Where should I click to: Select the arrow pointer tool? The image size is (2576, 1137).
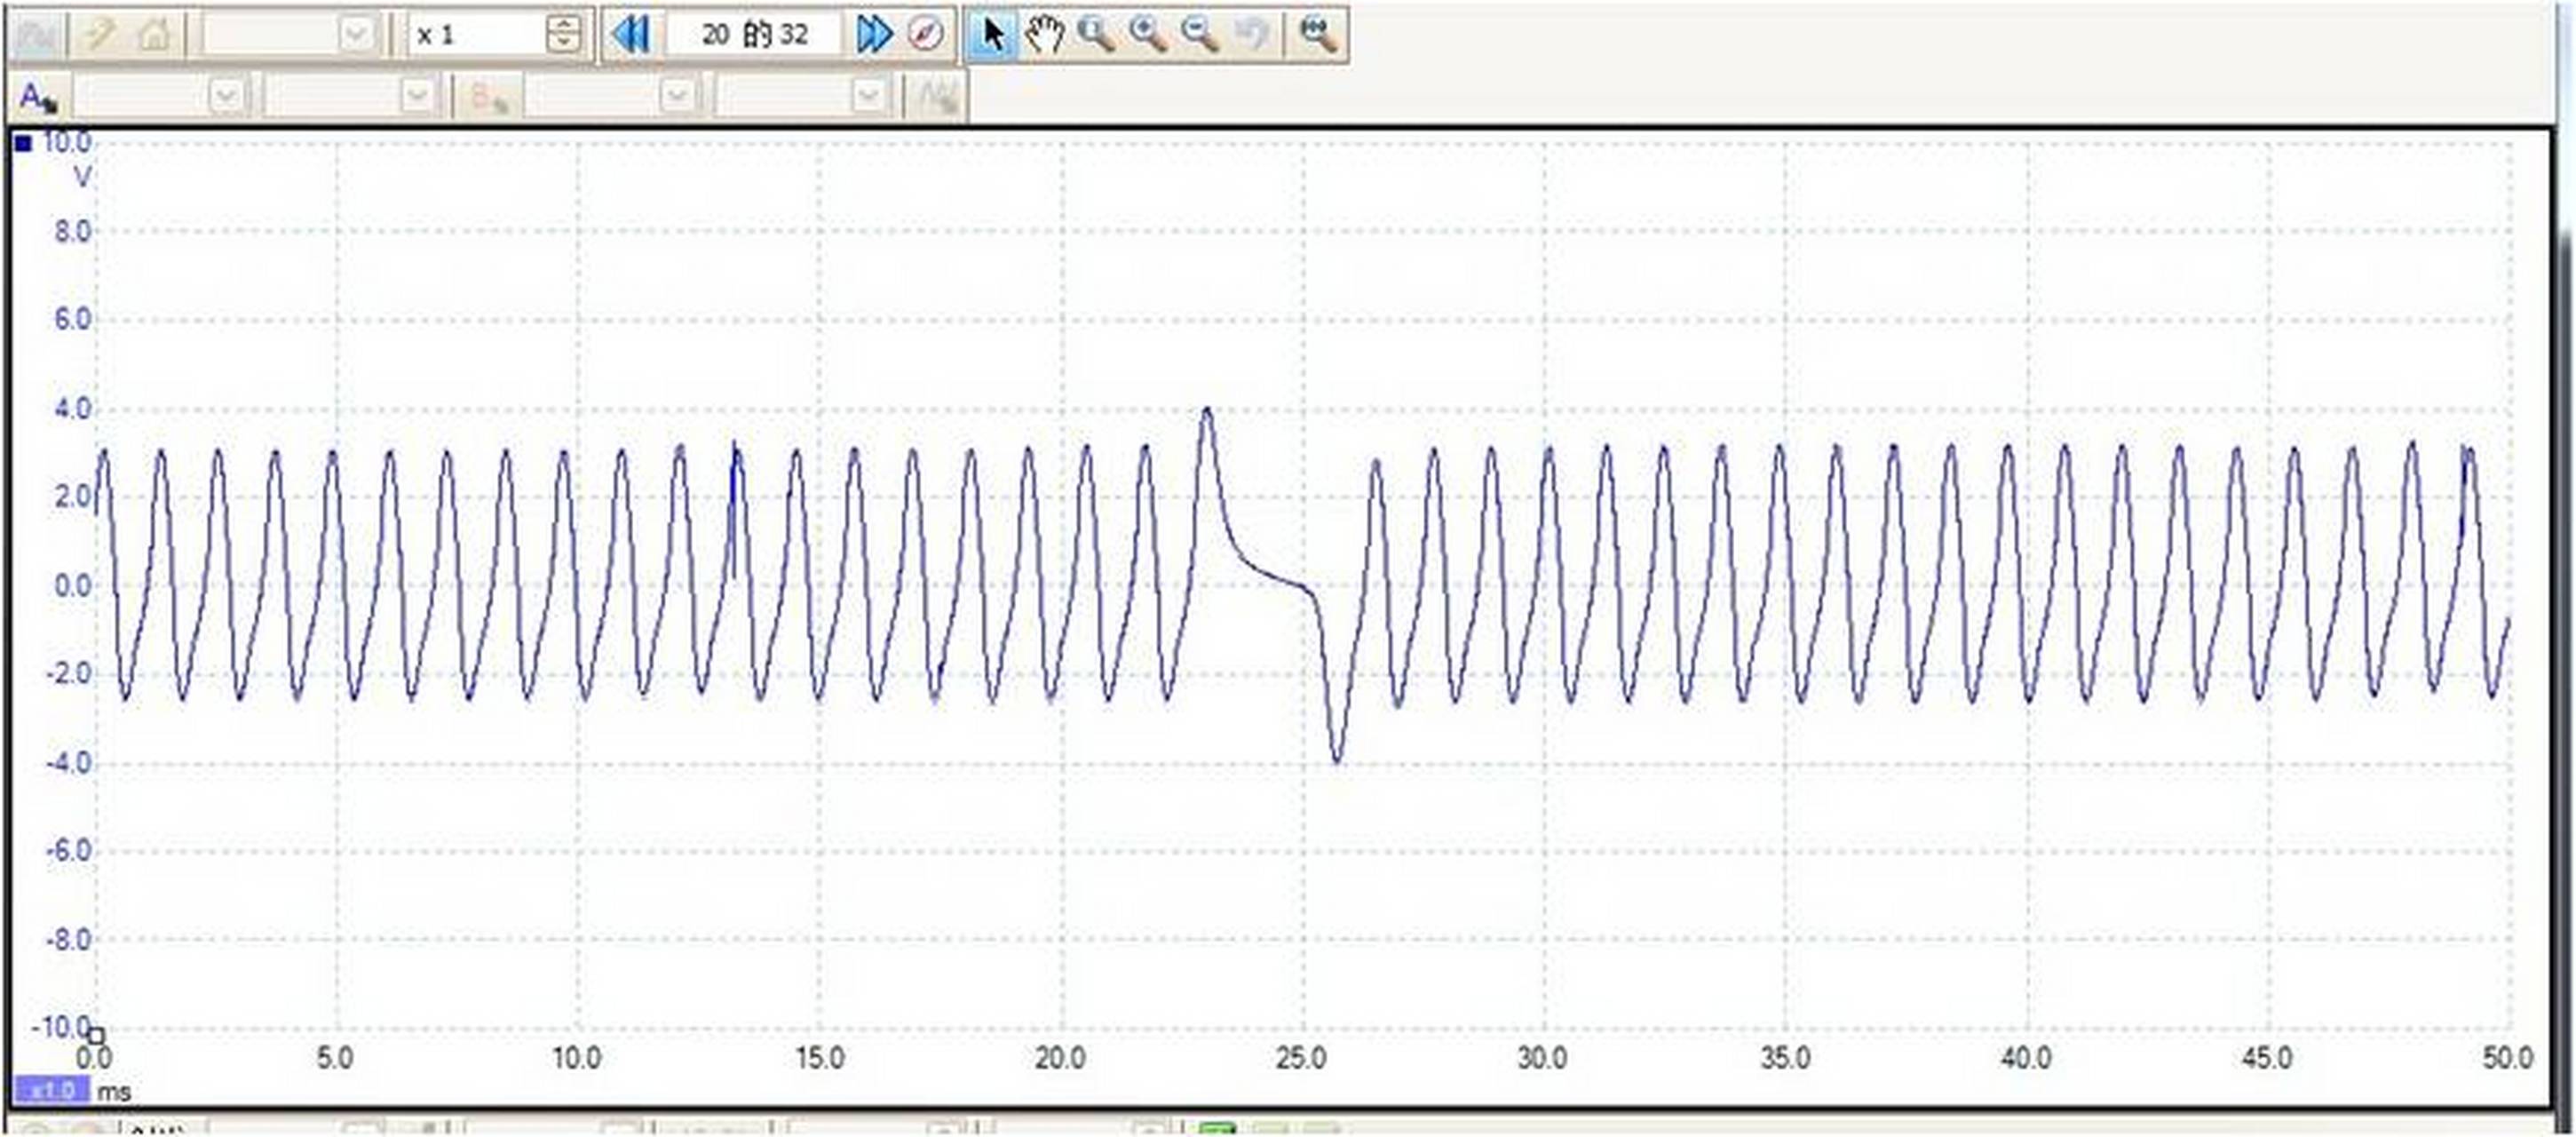(x=992, y=35)
